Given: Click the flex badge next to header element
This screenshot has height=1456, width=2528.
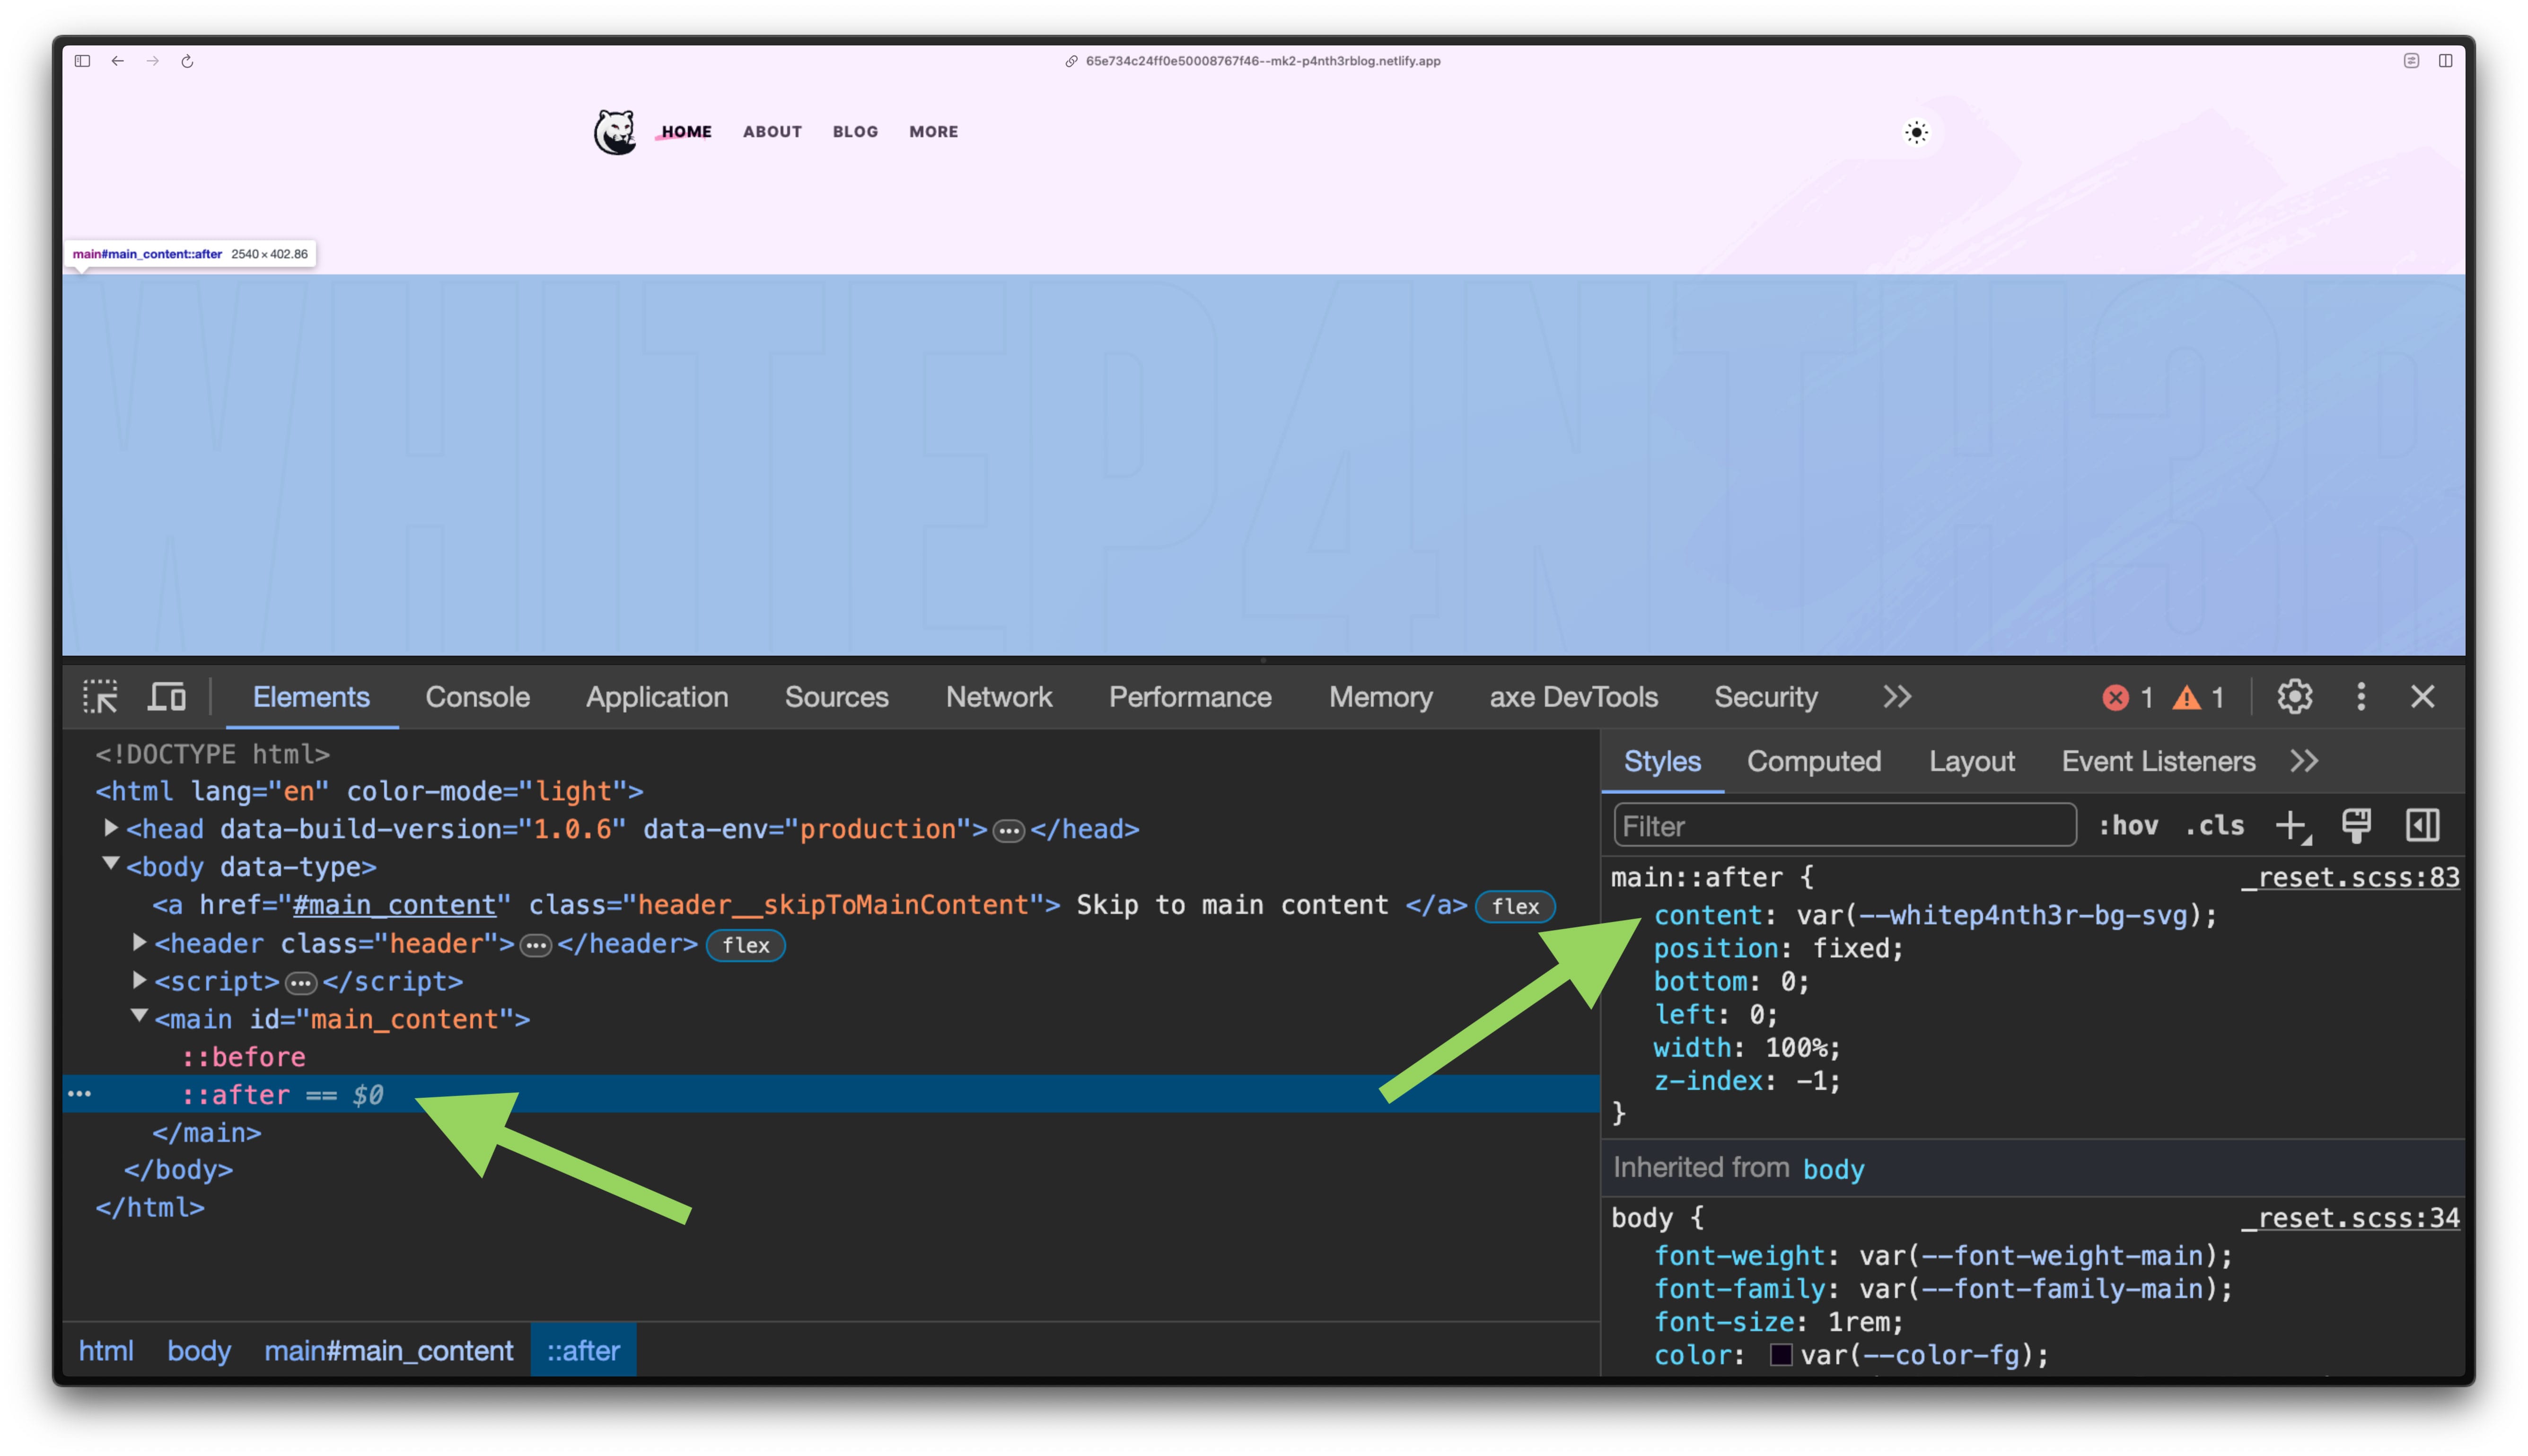Looking at the screenshot, I should click(x=746, y=945).
